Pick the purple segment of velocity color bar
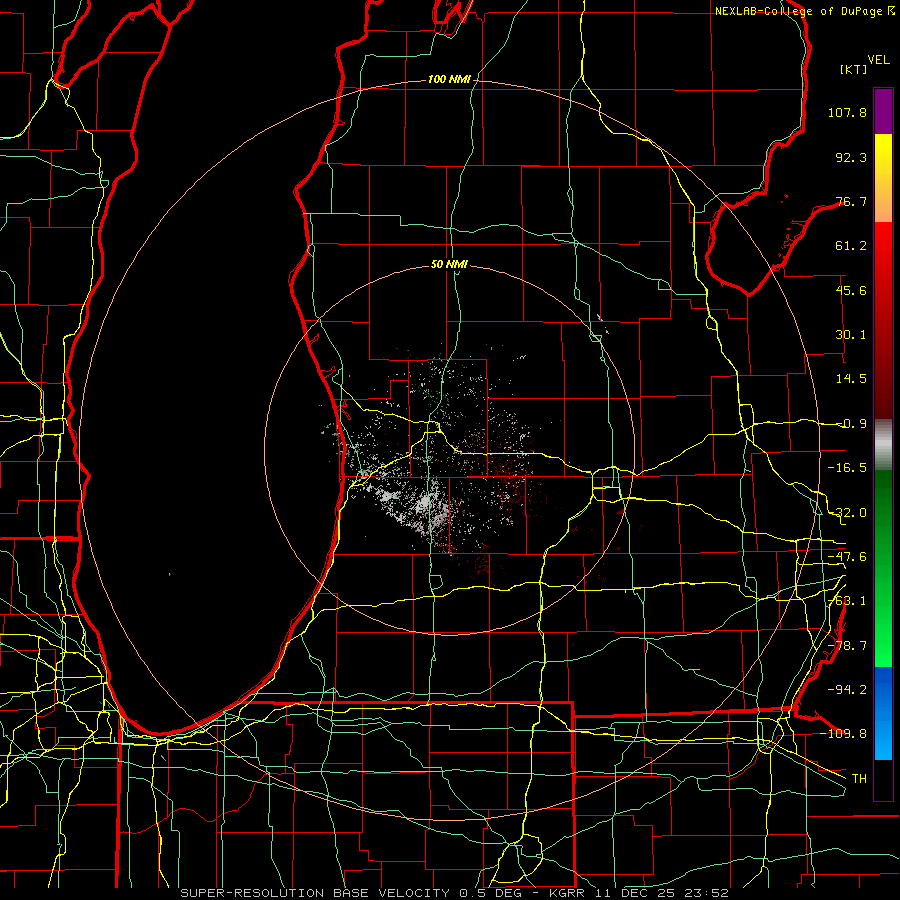This screenshot has width=900, height=900. click(x=883, y=111)
